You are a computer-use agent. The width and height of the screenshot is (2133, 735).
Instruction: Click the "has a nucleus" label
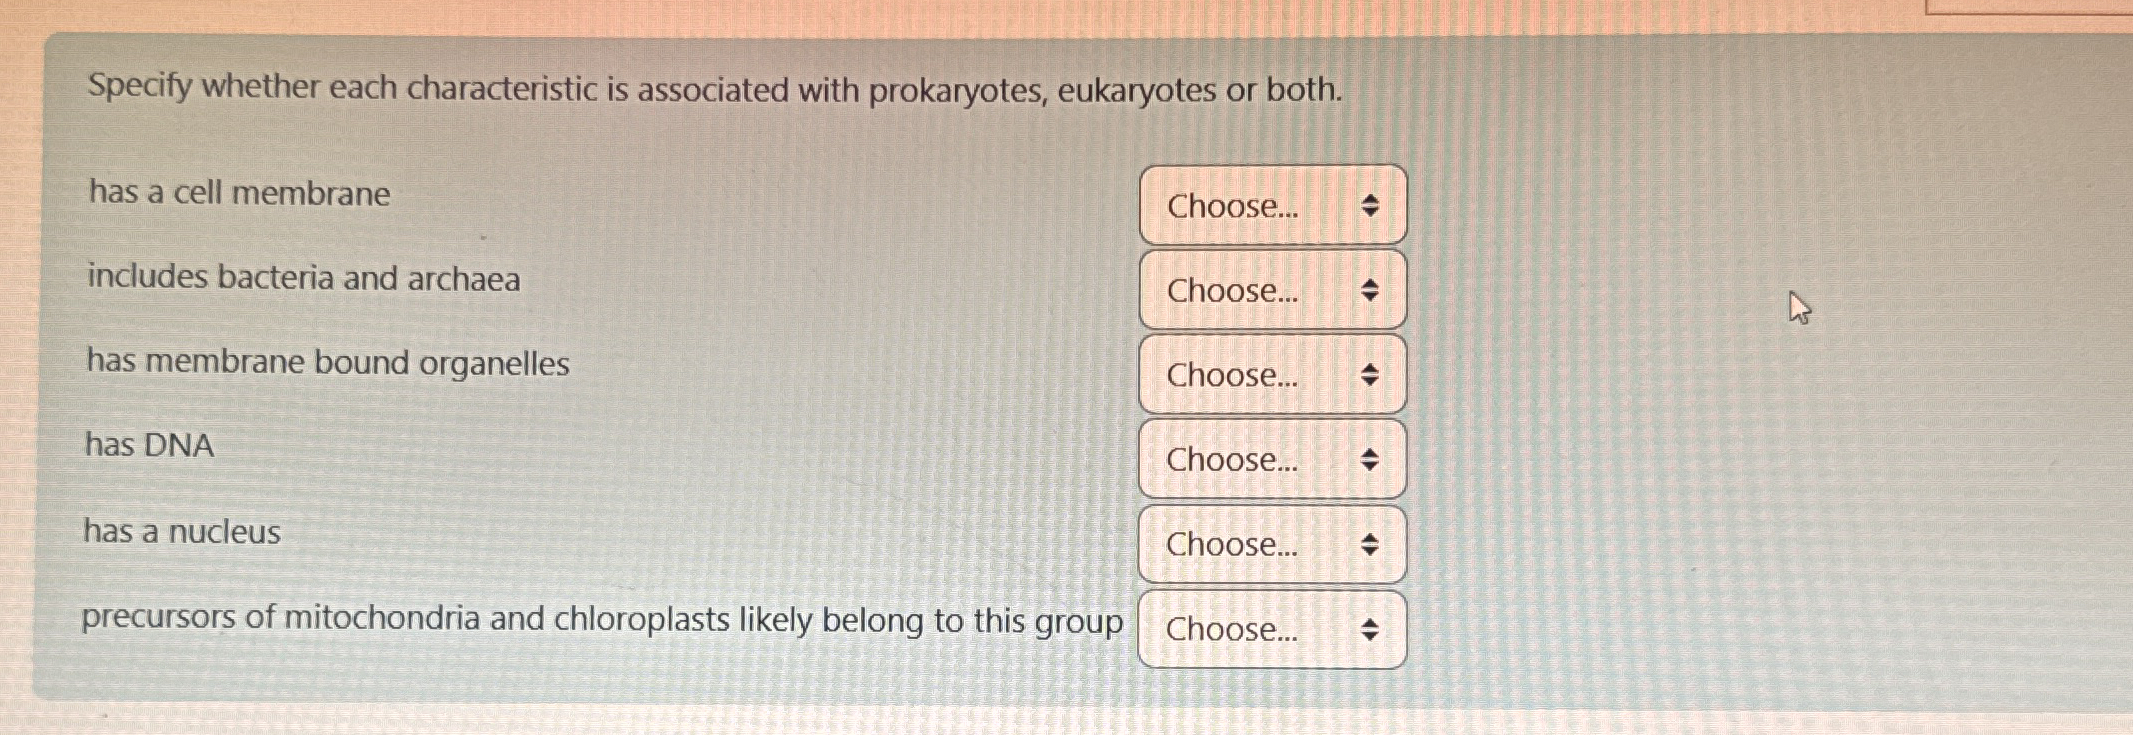point(181,532)
